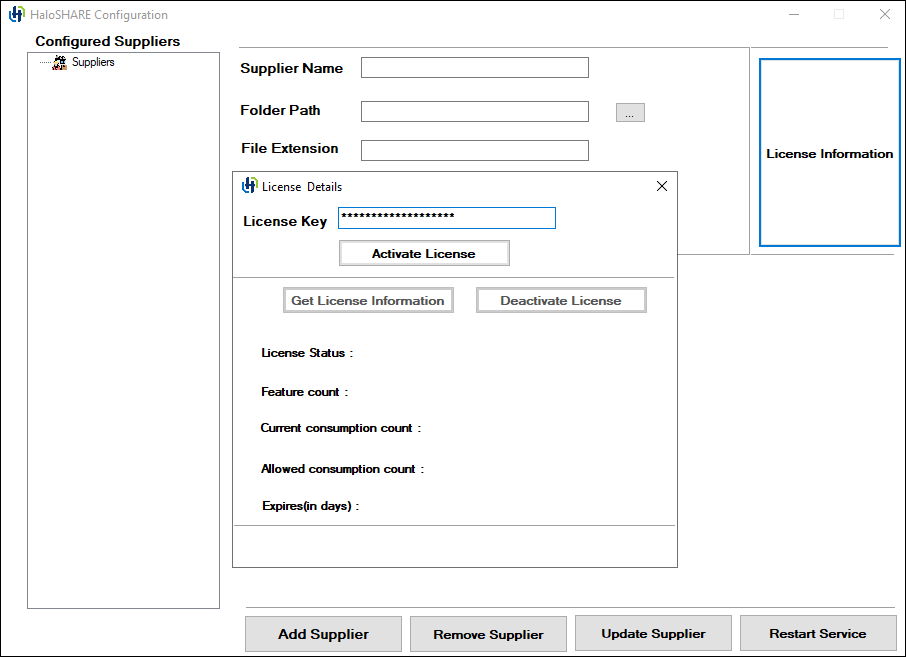Click inside the Folder Path field
This screenshot has height=657, width=906.
tap(474, 111)
